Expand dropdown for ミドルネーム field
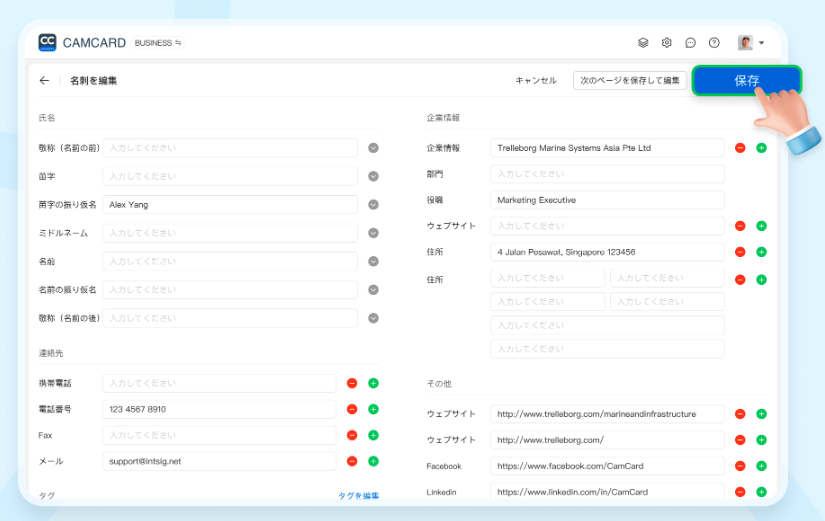 click(374, 233)
